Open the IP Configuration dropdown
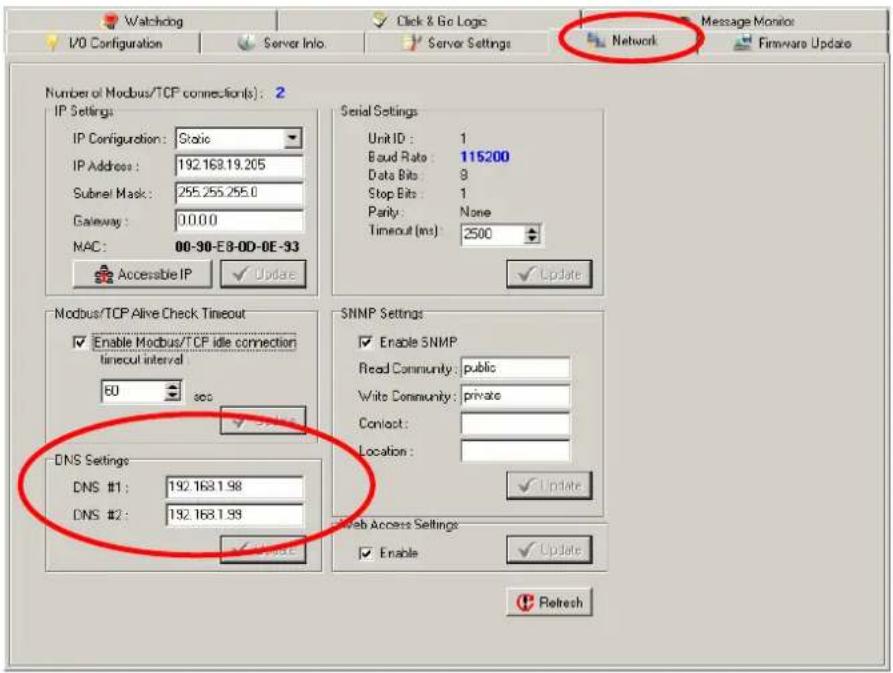 pyautogui.click(x=293, y=138)
